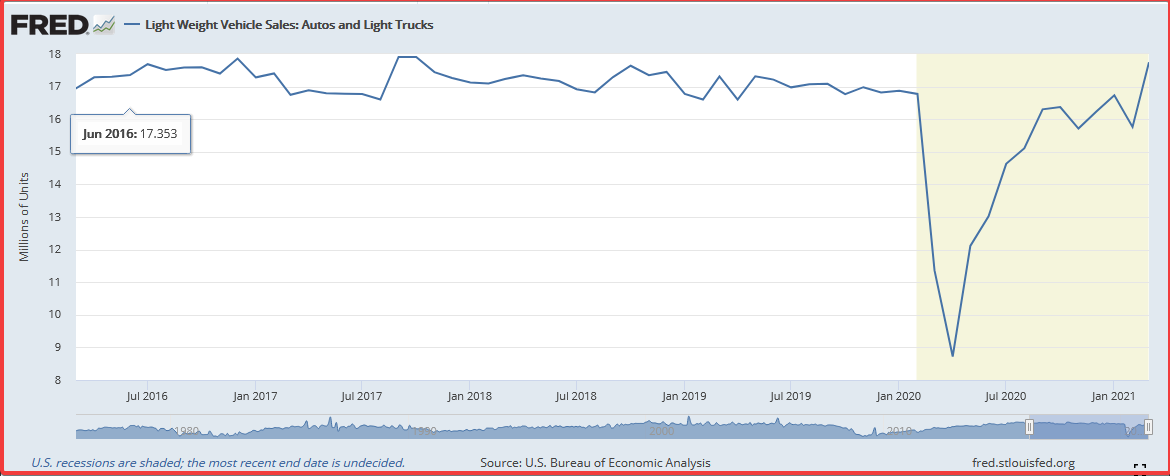This screenshot has height=476, width=1170.
Task: Click the recession shading note text
Action: [218, 463]
